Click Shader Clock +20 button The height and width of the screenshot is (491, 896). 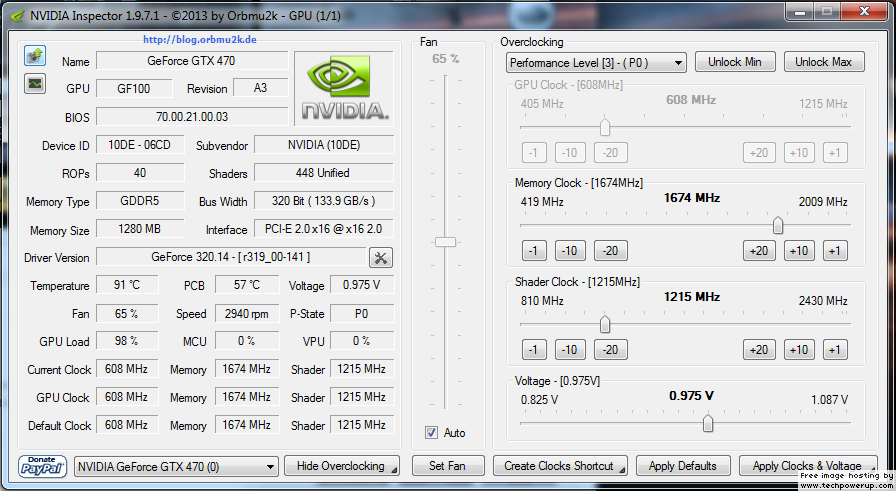759,350
